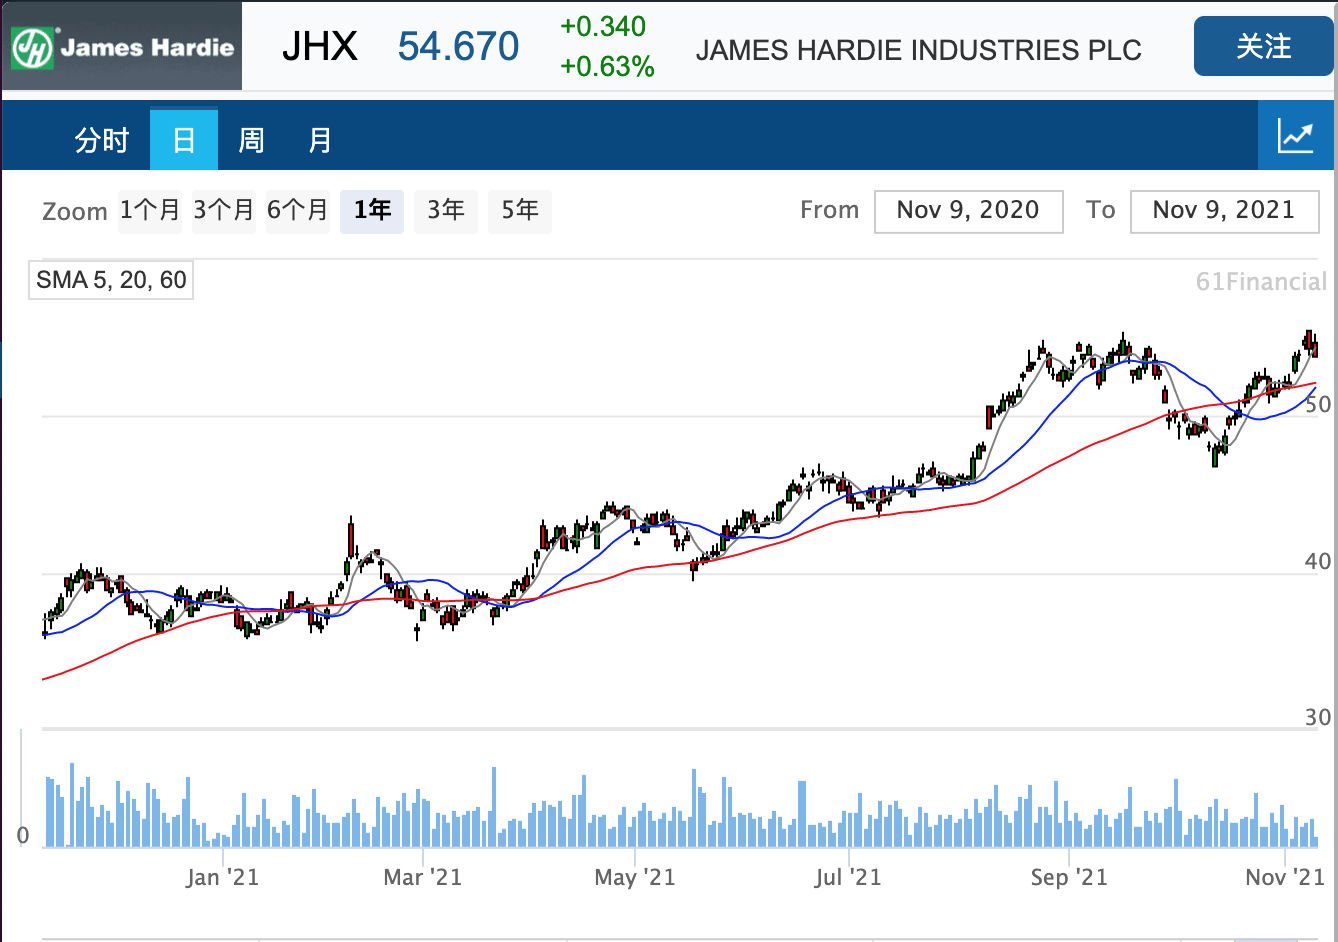Set zoom to 3年
This screenshot has width=1338, height=942.
[446, 211]
